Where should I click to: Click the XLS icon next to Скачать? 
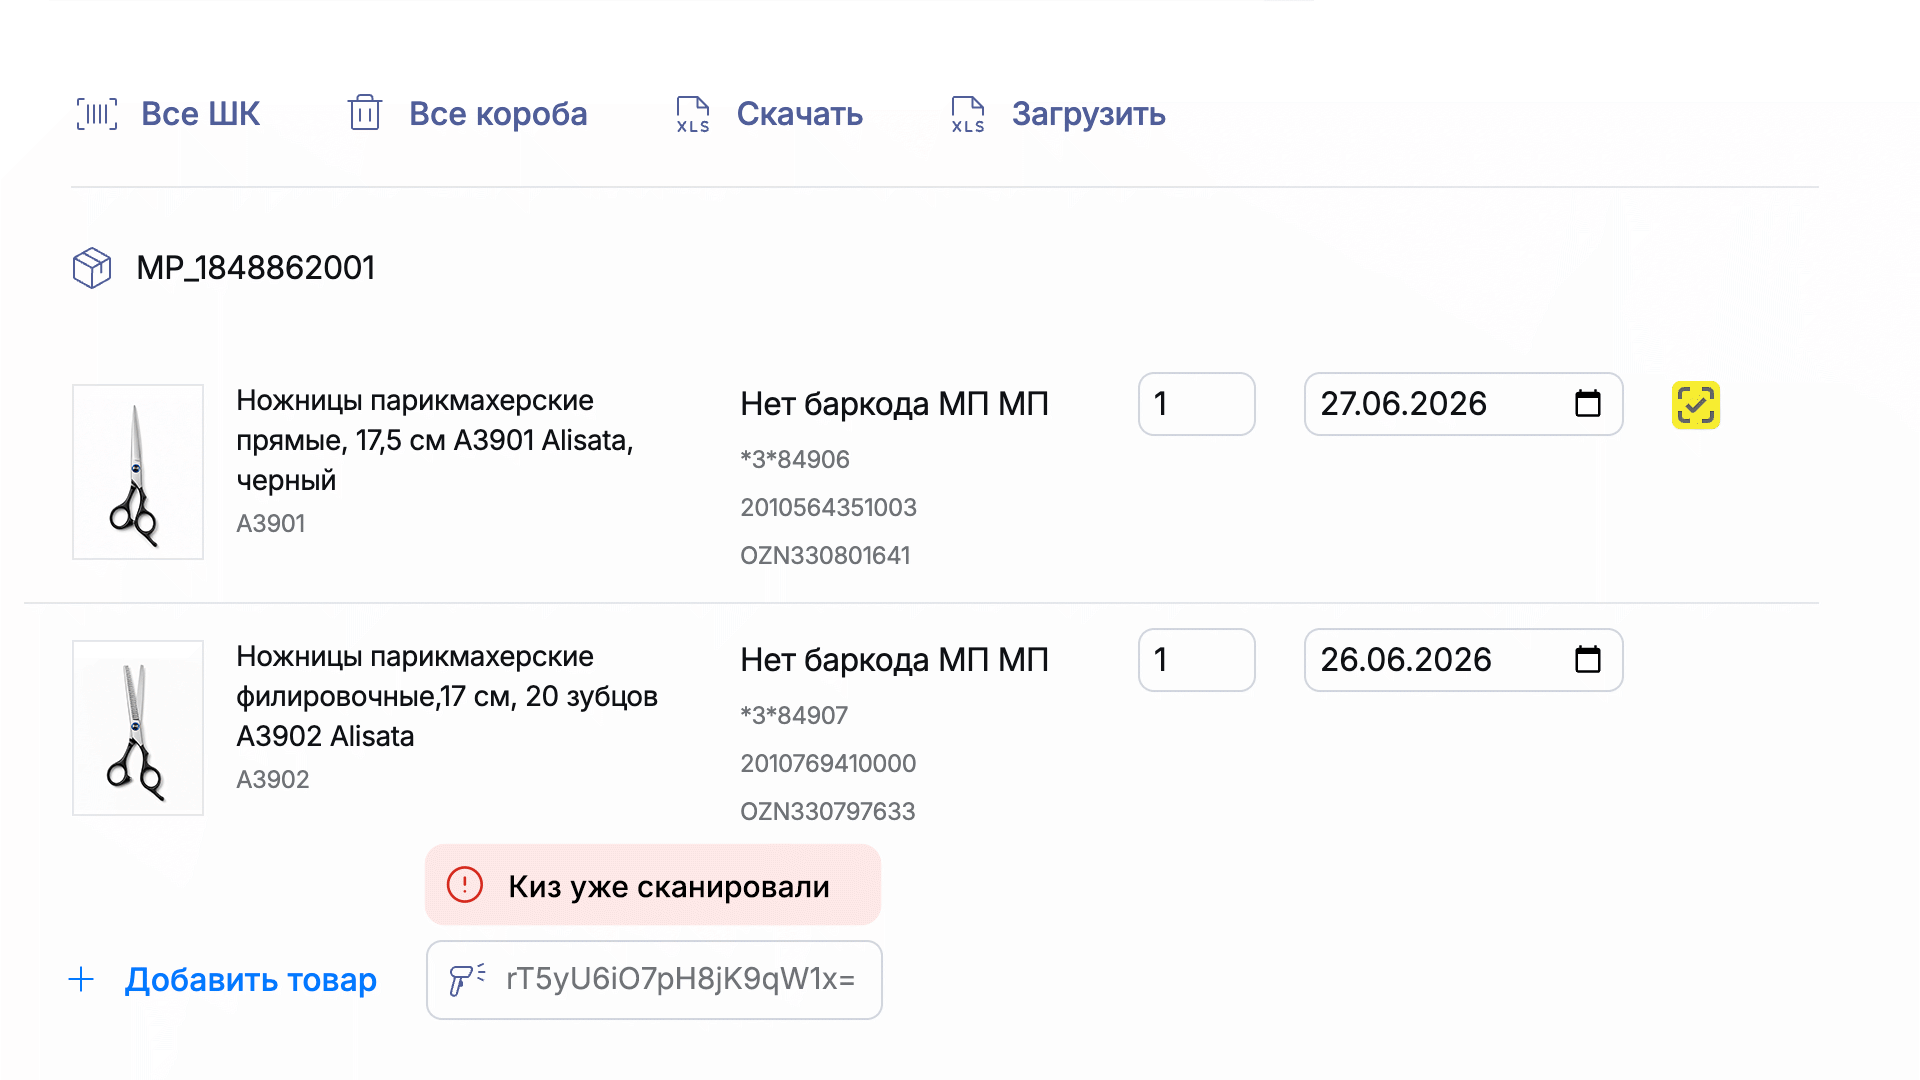pyautogui.click(x=692, y=114)
